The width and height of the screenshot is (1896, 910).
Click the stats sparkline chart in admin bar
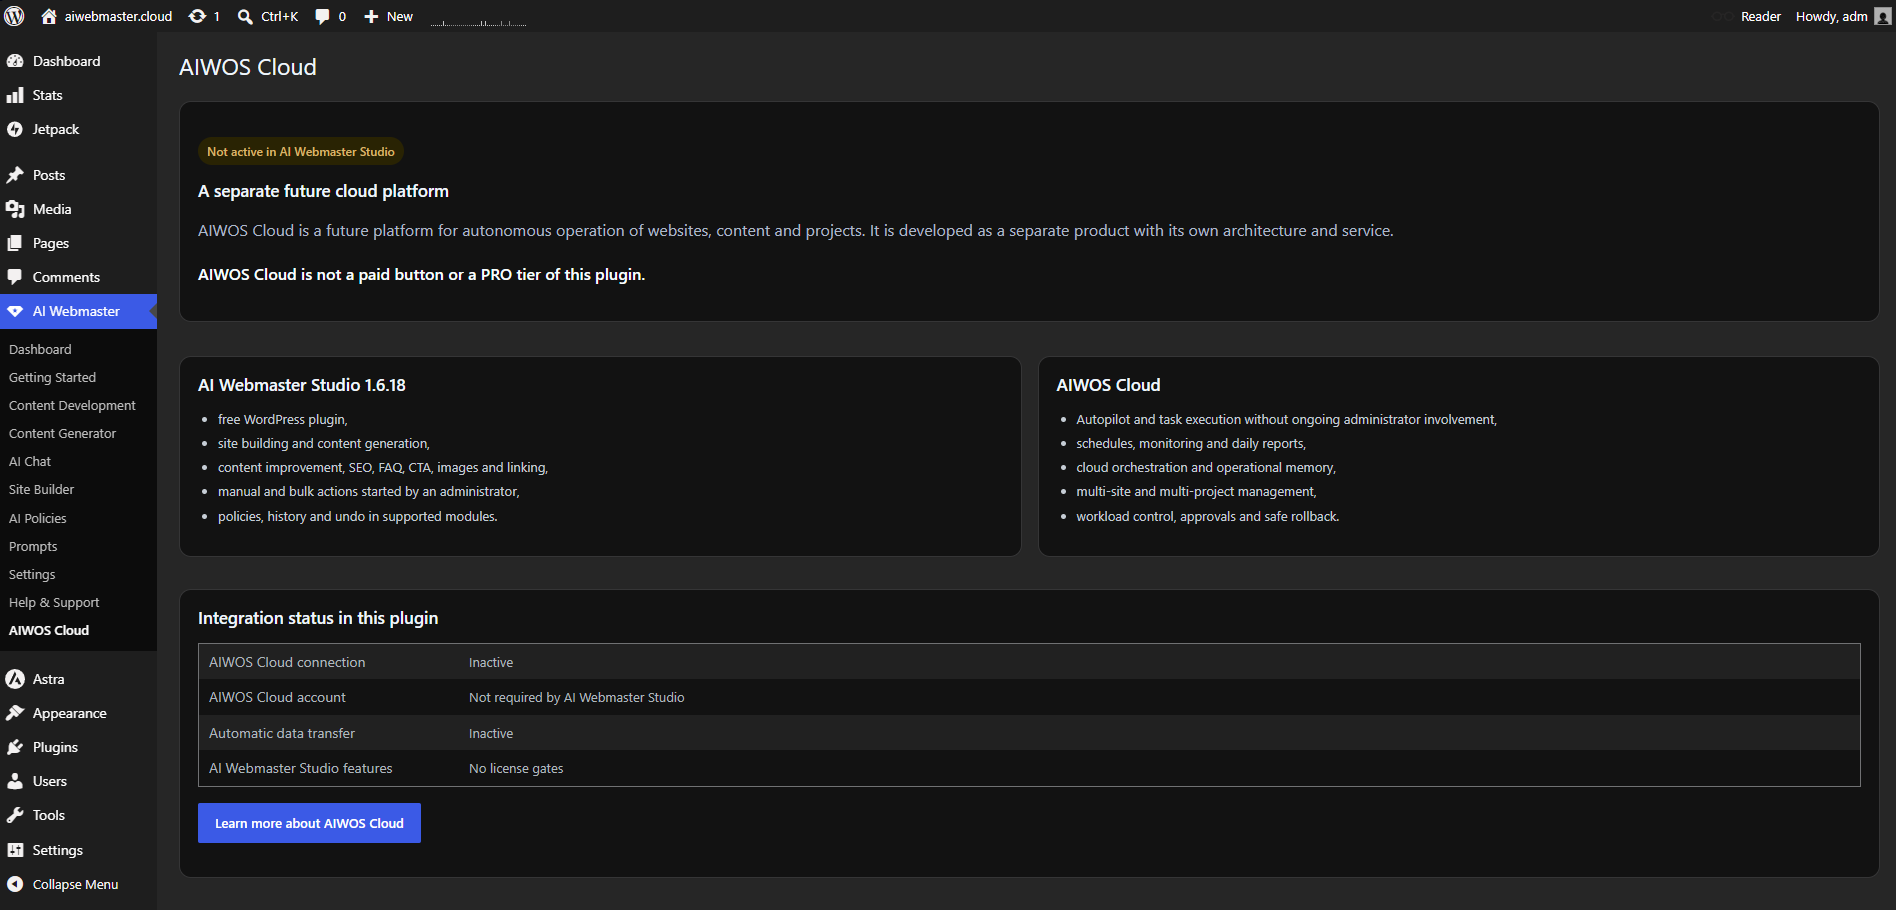[x=478, y=20]
